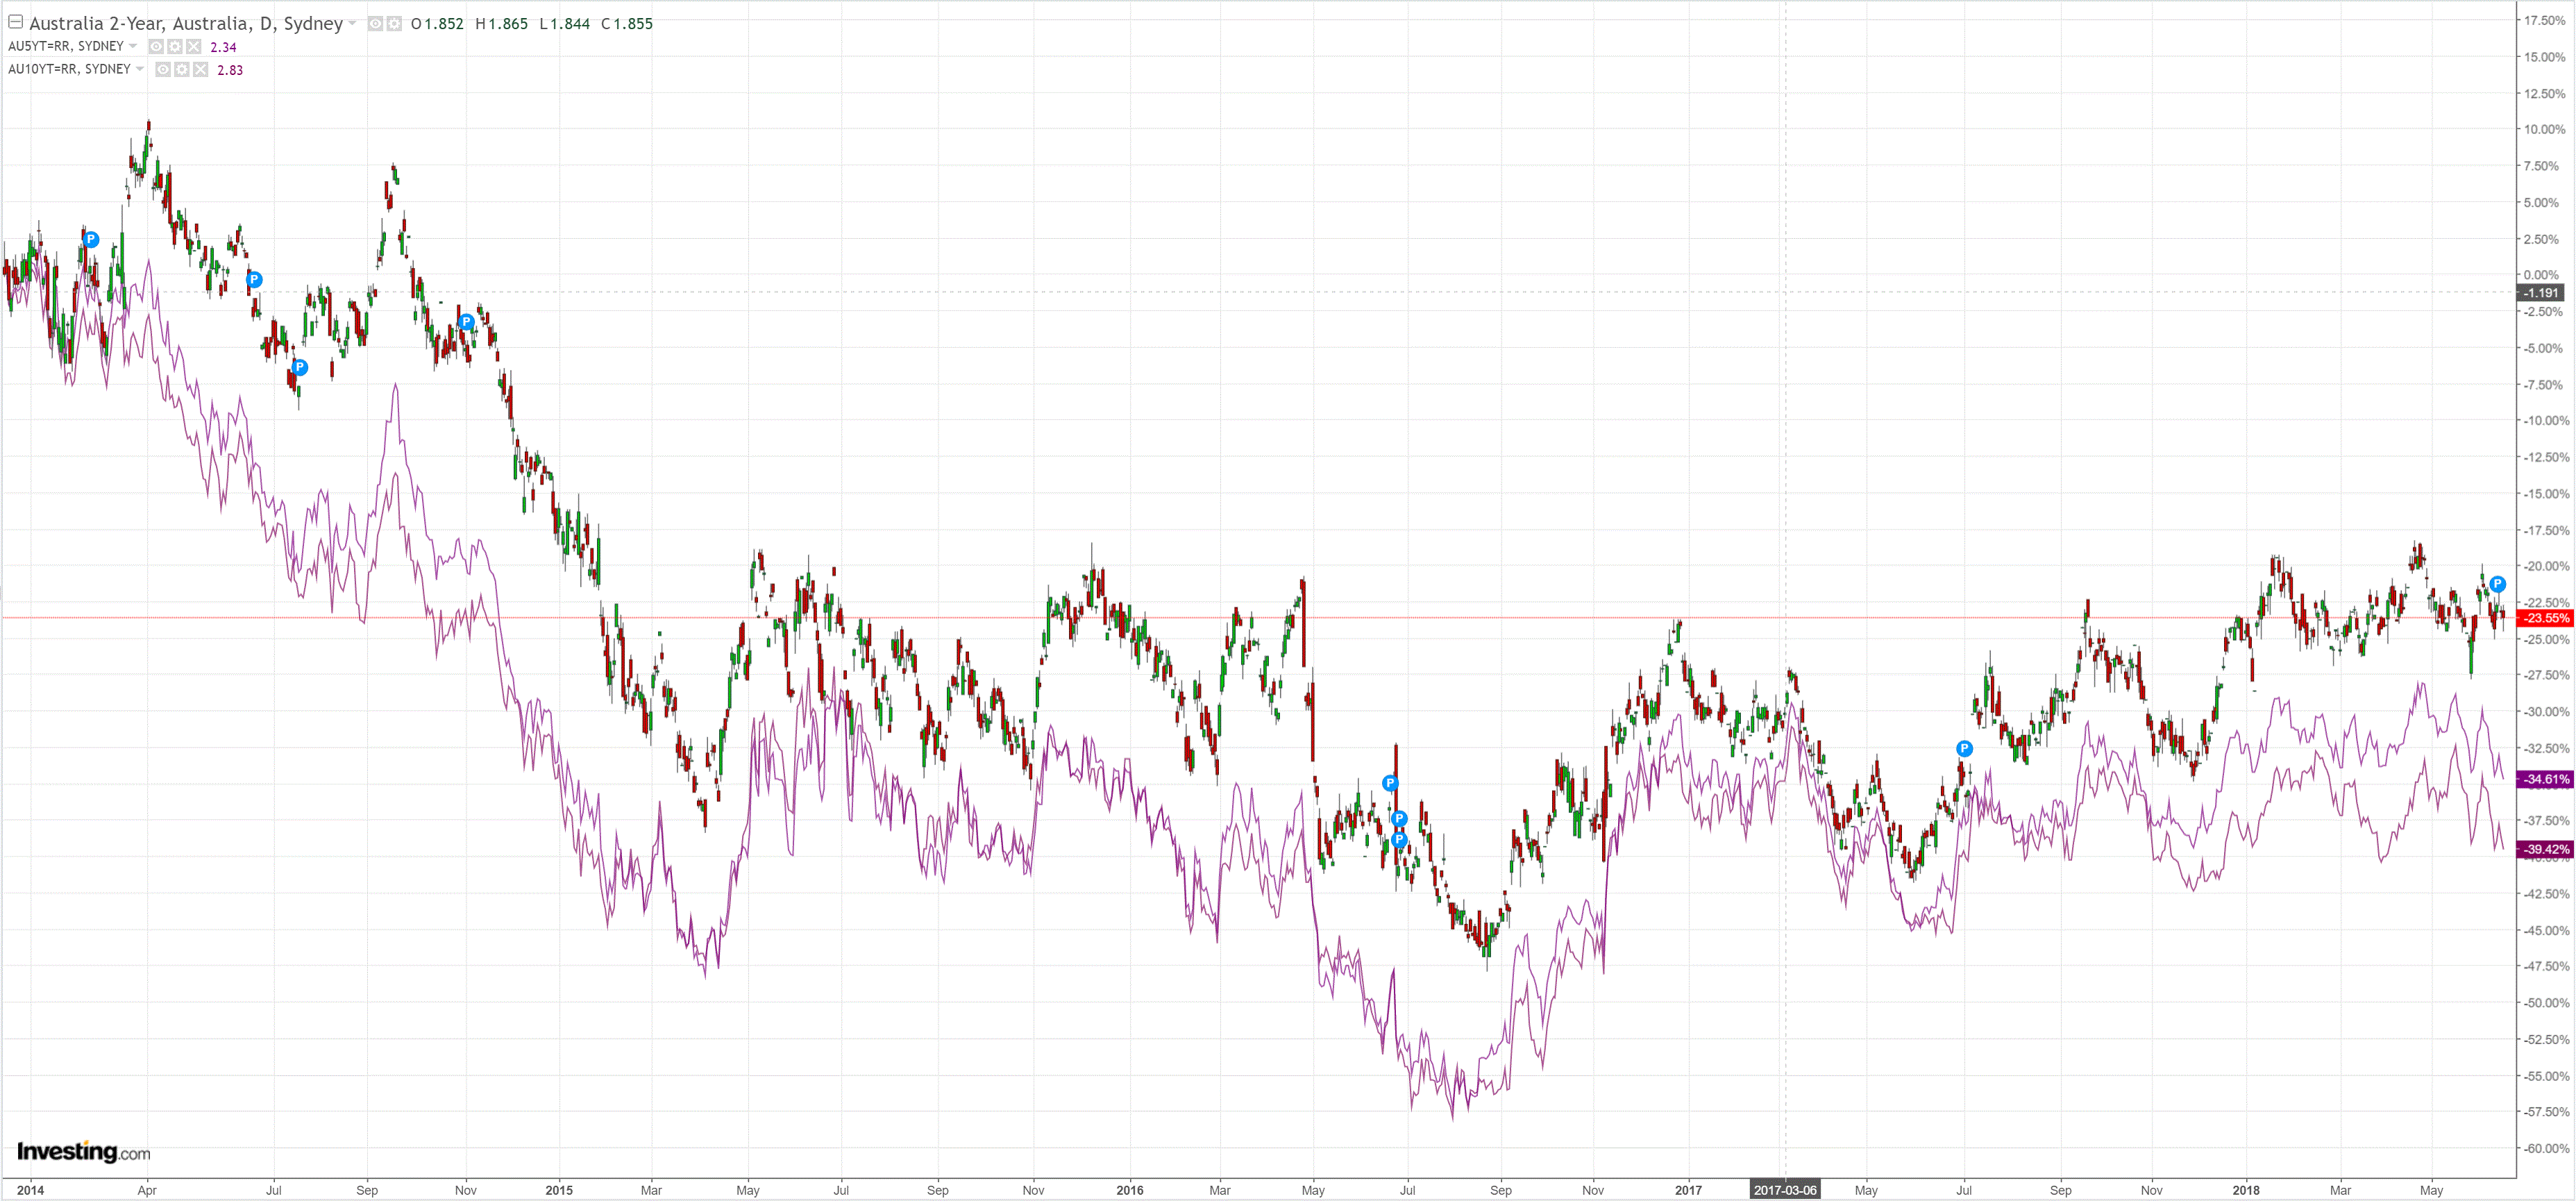The image size is (2576, 1201).
Task: Open AU5YT=RR, SYDNEY dropdown arrow
Action: coord(133,46)
